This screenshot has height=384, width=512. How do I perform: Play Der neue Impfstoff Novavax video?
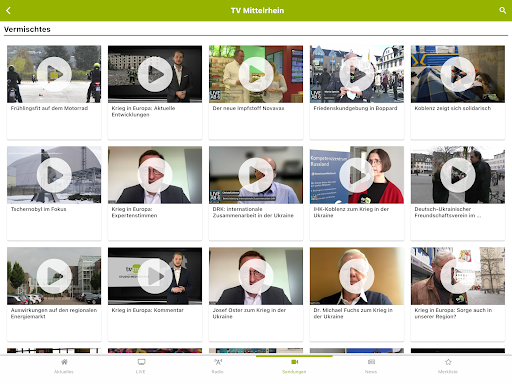[x=256, y=74]
